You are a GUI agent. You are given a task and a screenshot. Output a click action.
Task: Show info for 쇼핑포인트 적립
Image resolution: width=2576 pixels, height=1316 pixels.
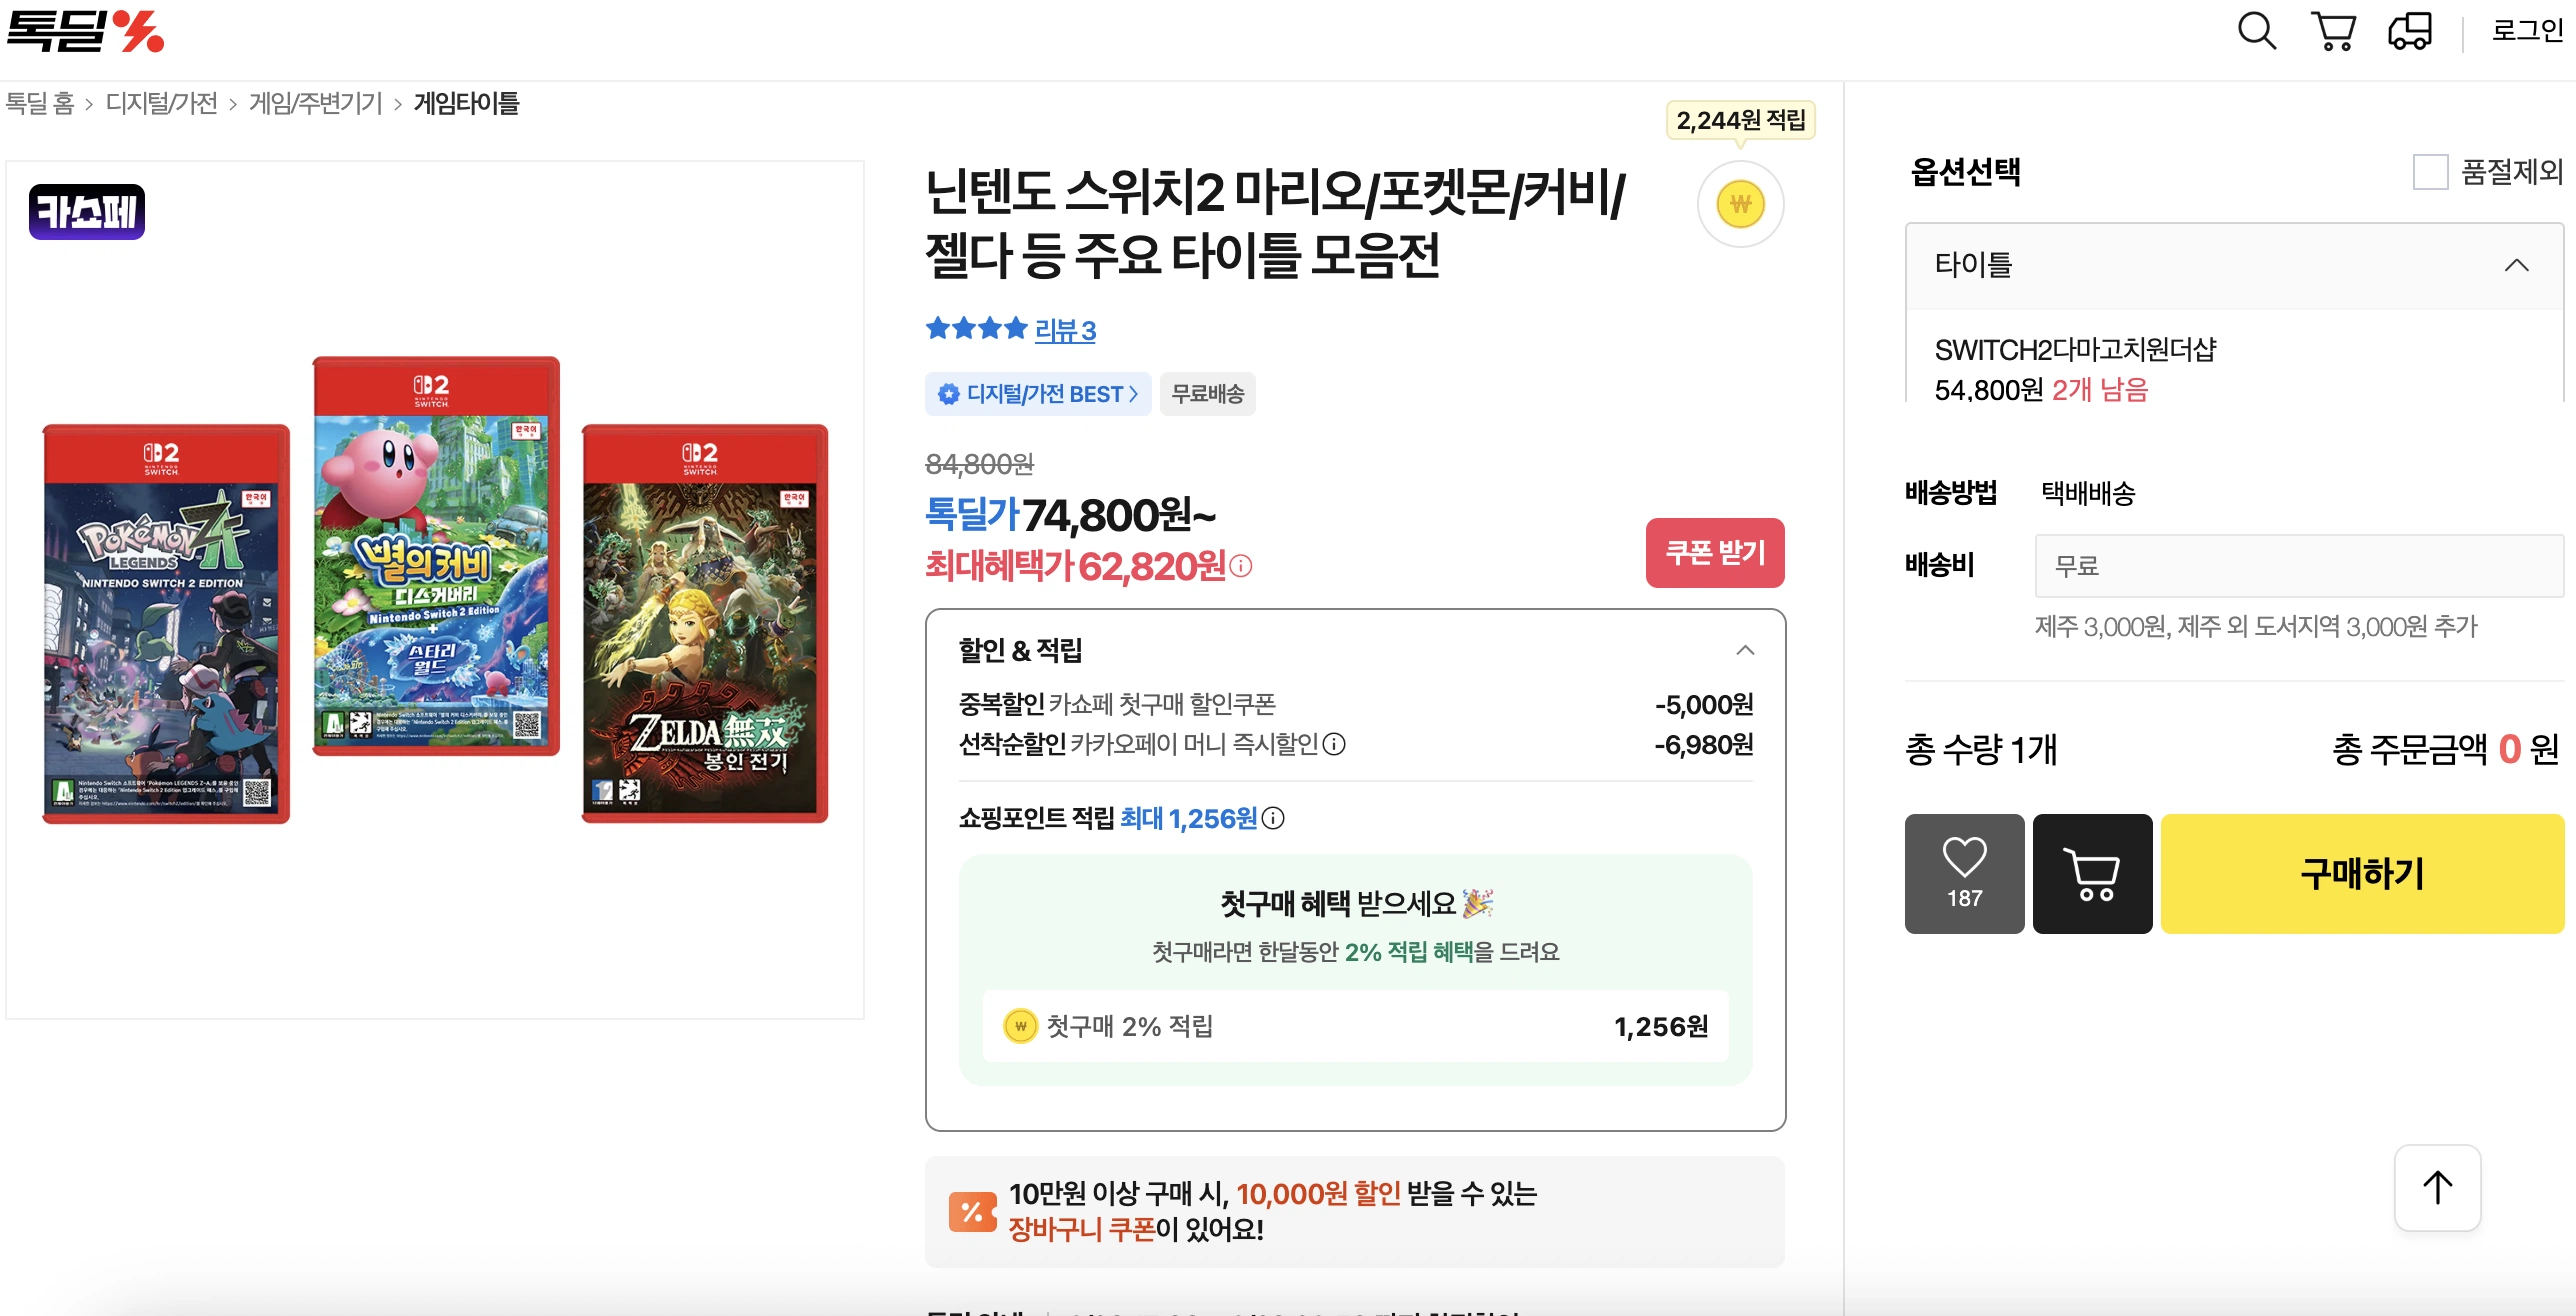click(x=1273, y=819)
